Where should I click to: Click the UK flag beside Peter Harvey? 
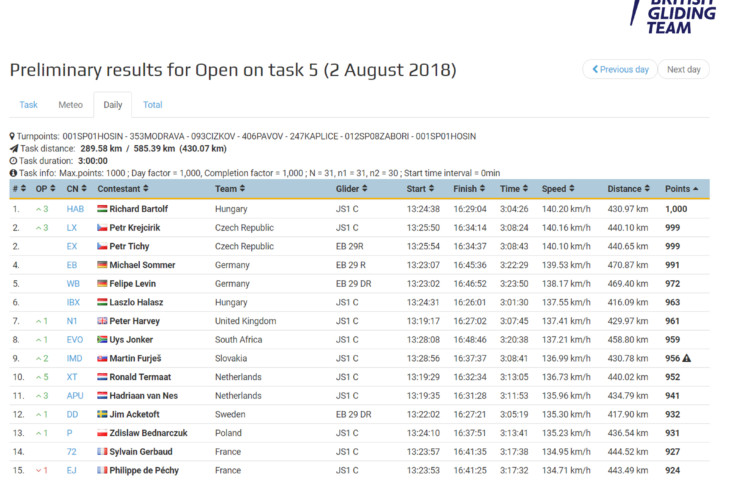pyautogui.click(x=102, y=321)
